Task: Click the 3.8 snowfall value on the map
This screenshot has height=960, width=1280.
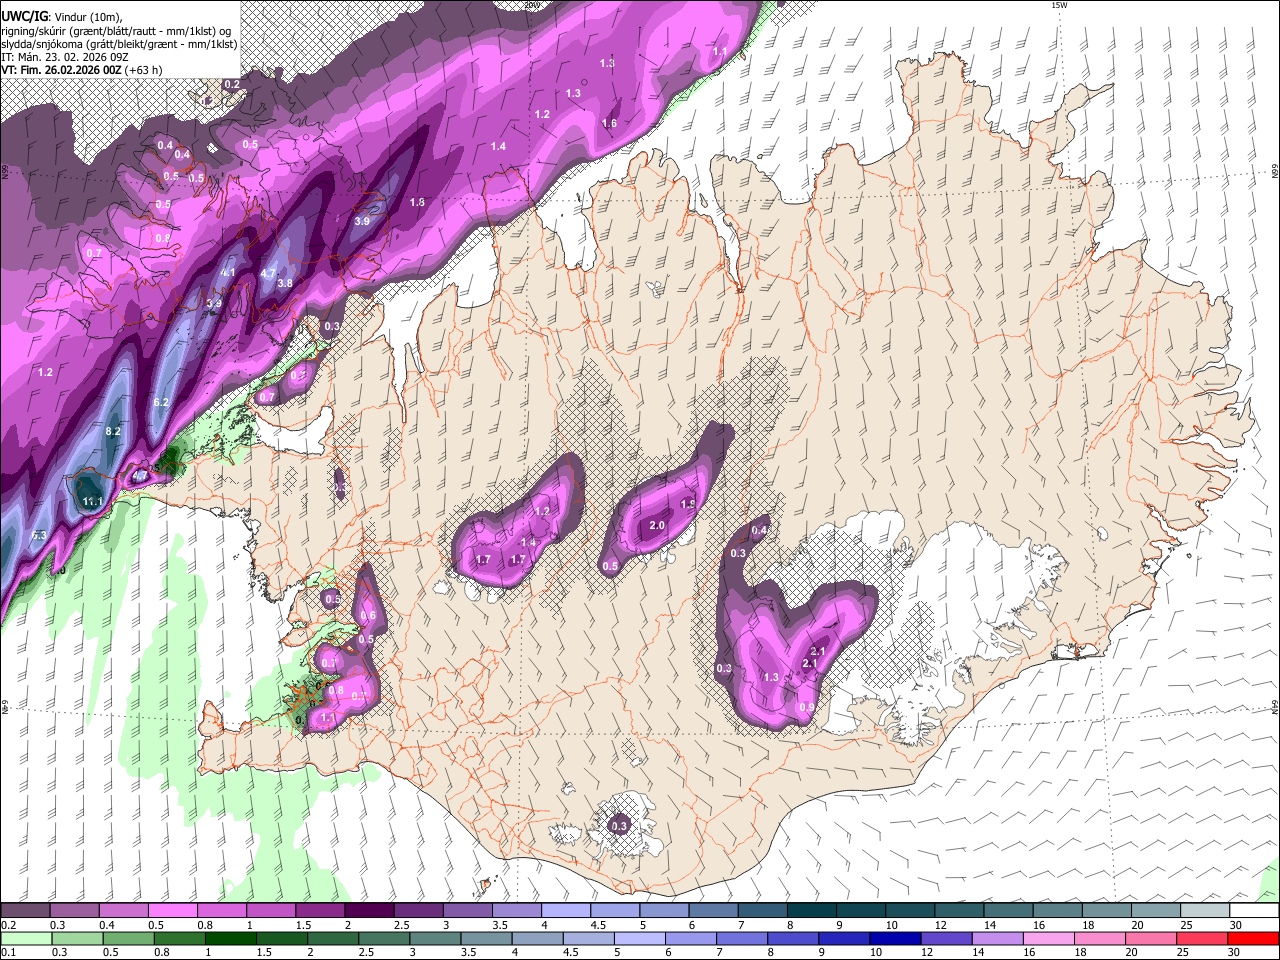Action: point(285,283)
